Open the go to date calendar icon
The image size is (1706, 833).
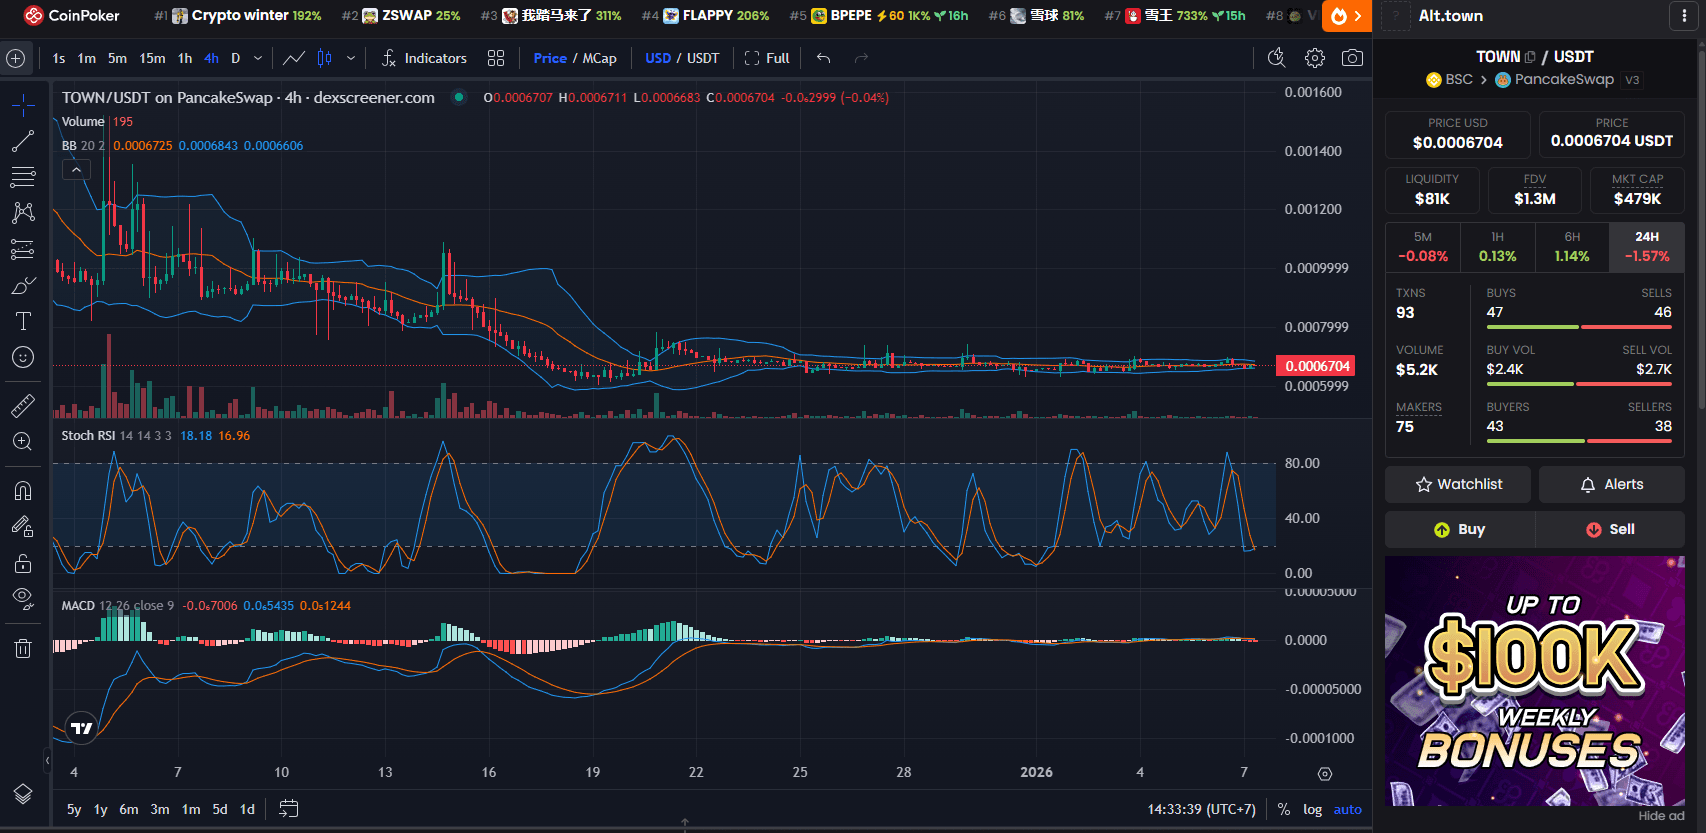(289, 809)
